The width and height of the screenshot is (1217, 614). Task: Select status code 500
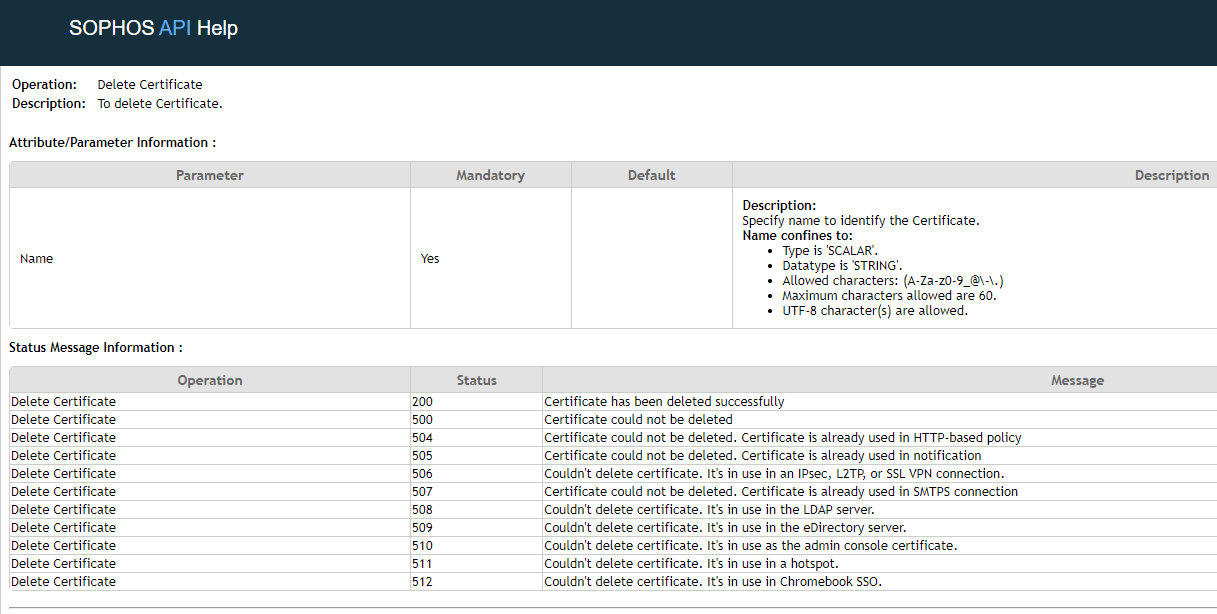point(422,420)
